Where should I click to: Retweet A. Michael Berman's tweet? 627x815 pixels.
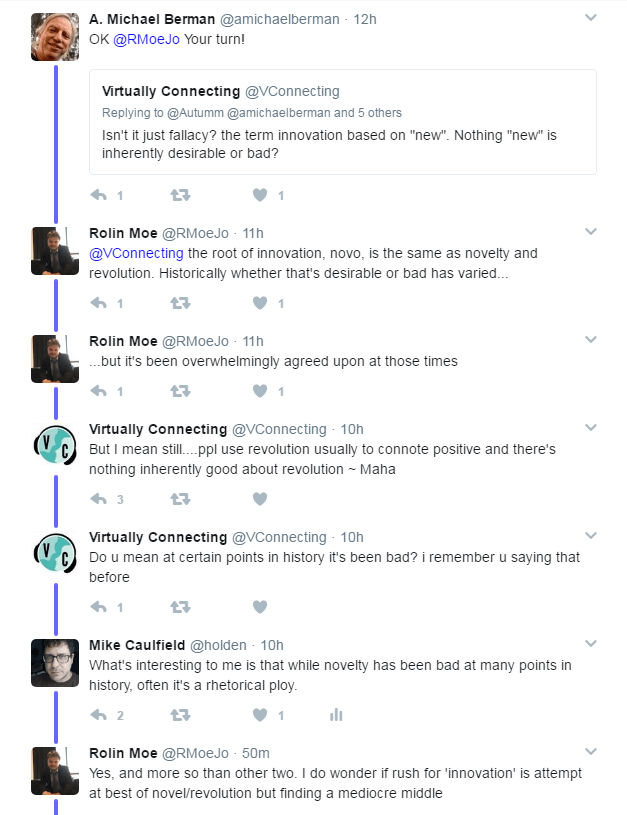(x=180, y=195)
